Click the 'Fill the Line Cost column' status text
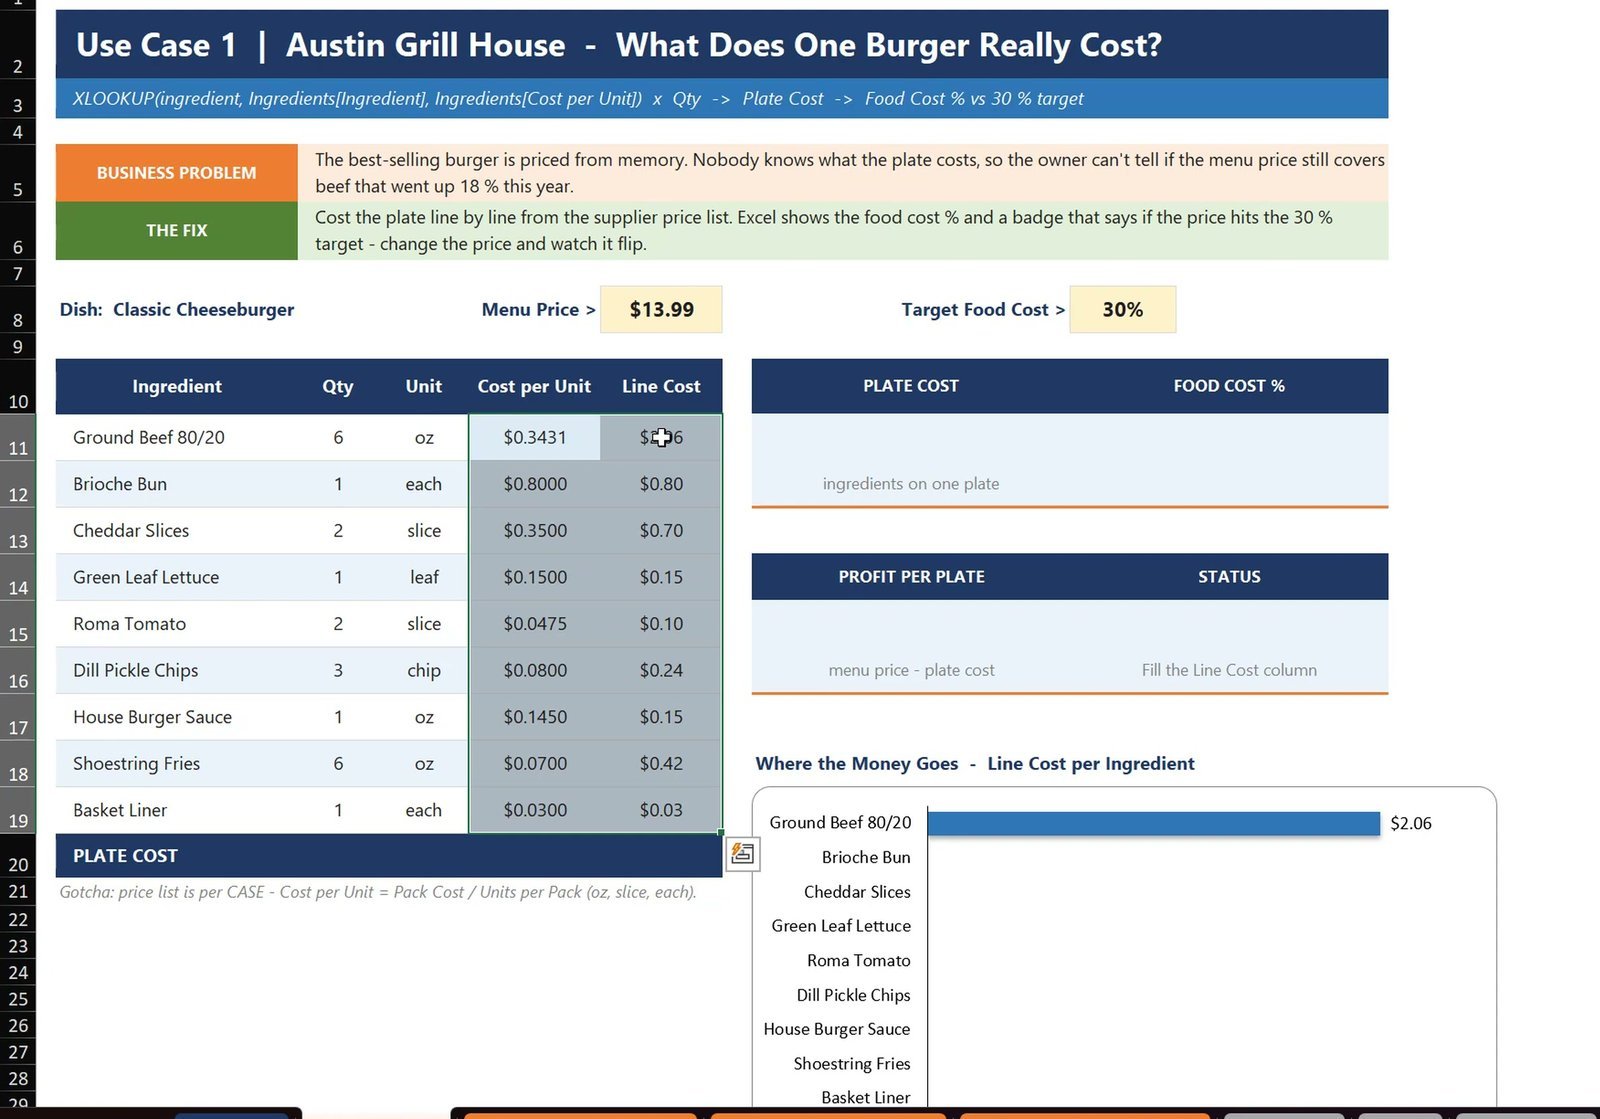Viewport: 1600px width, 1119px height. point(1229,670)
